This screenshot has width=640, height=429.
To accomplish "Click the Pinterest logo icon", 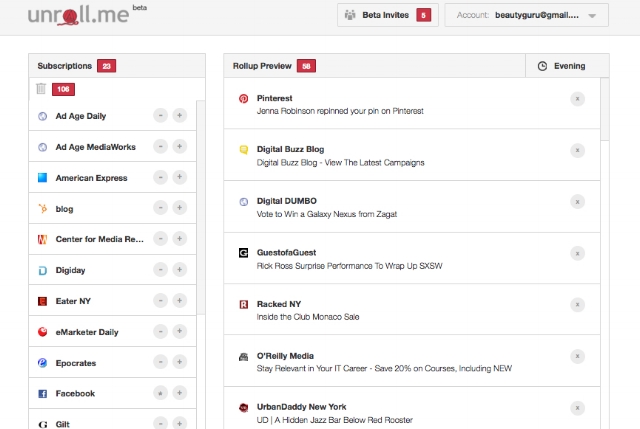I will click(x=243, y=98).
